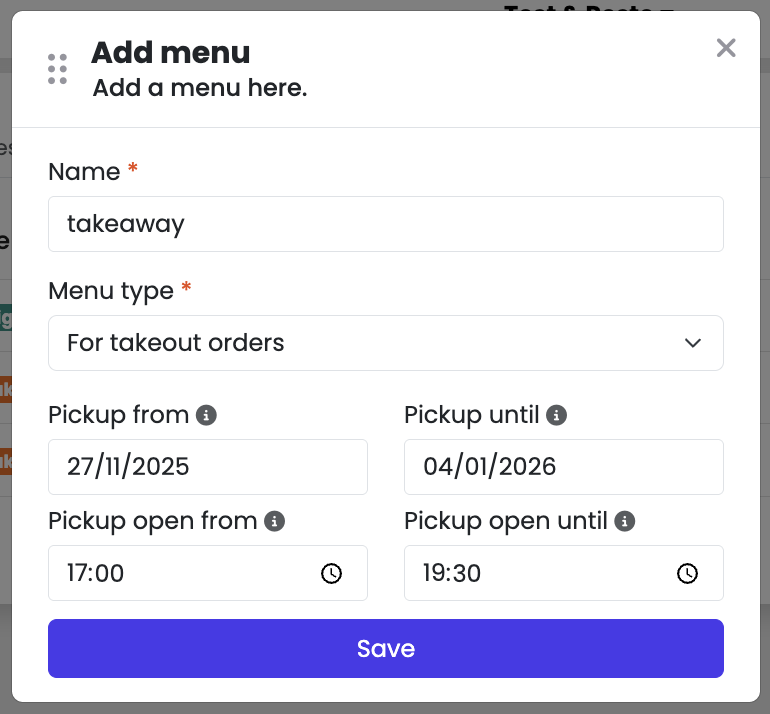Show info for Pickup open from

point(275,521)
